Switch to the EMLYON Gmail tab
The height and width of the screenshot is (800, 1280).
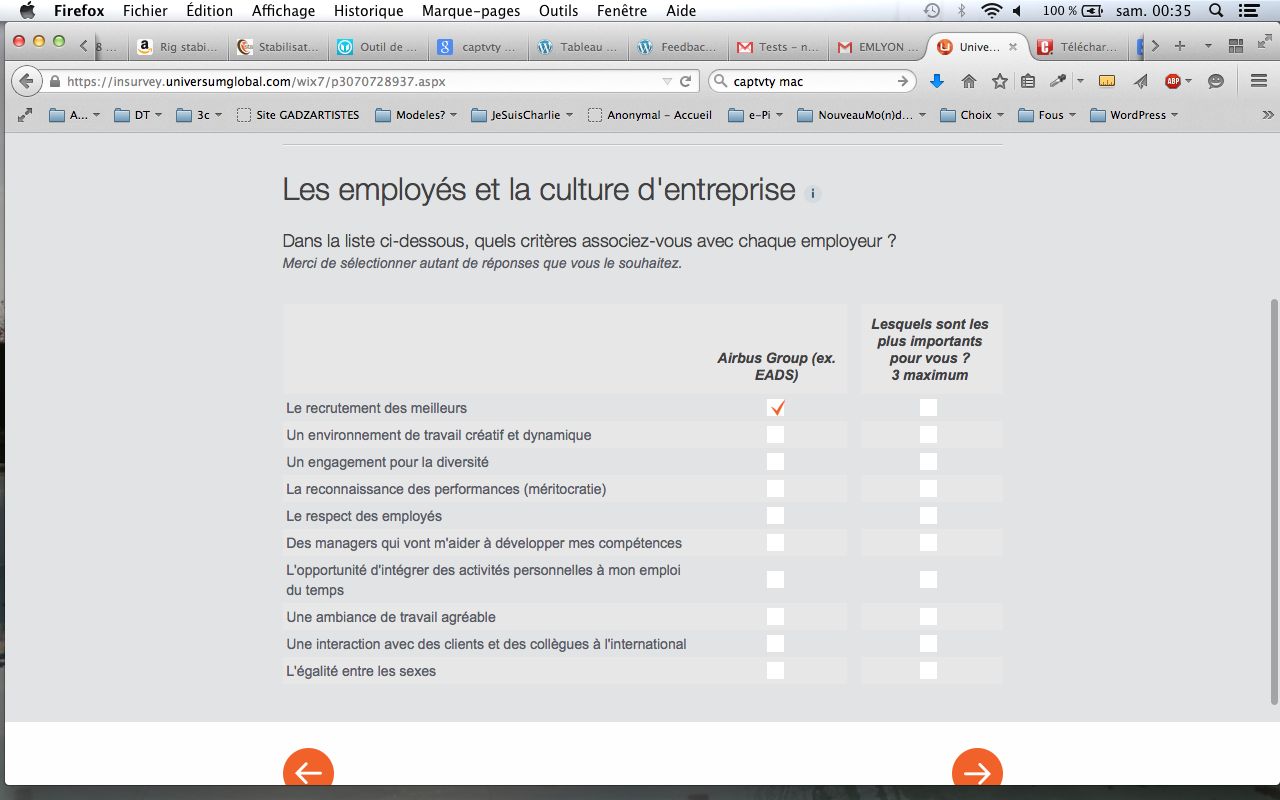[877, 47]
